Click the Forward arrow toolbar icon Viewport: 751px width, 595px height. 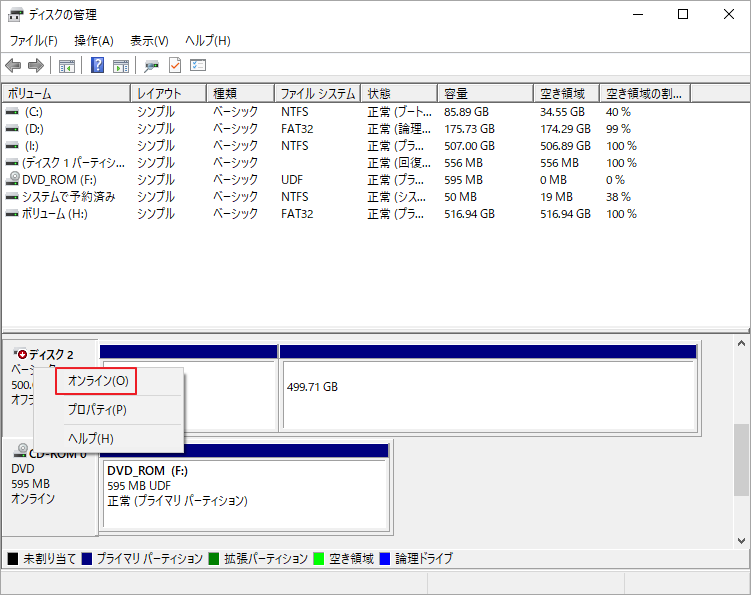tap(36, 65)
